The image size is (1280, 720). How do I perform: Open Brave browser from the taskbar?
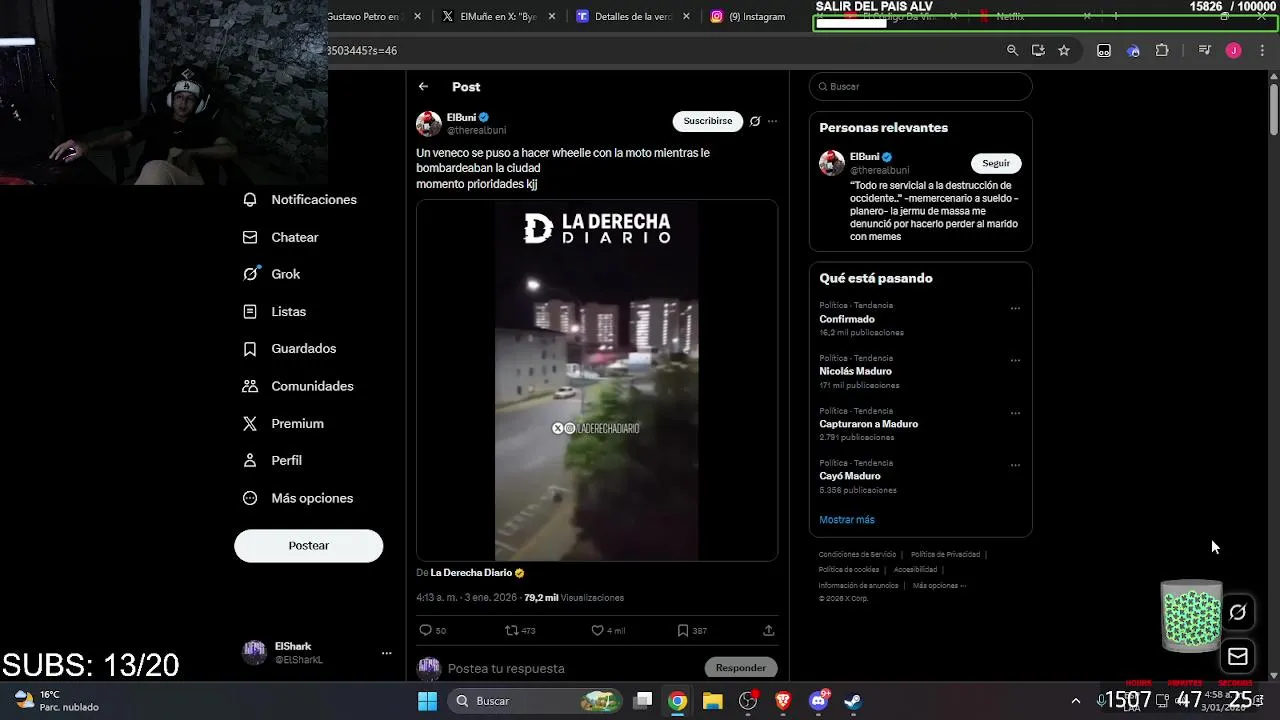(x=783, y=701)
